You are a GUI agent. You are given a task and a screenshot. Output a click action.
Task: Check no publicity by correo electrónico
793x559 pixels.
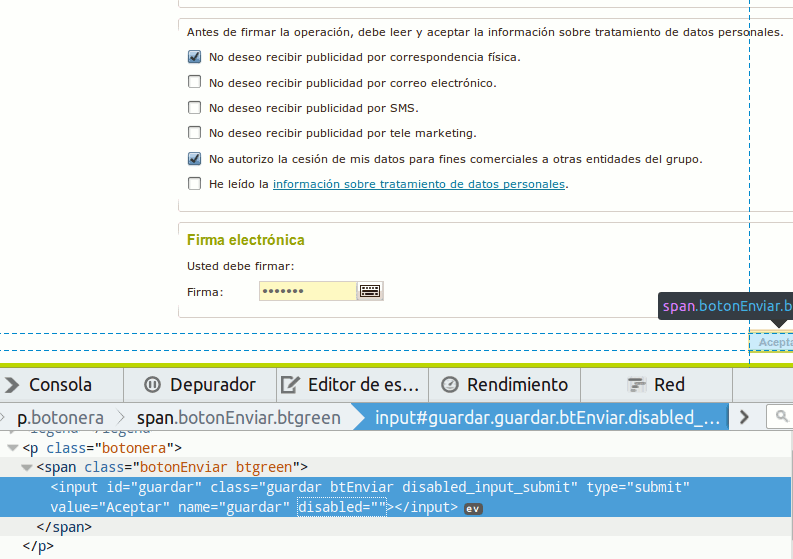[195, 82]
